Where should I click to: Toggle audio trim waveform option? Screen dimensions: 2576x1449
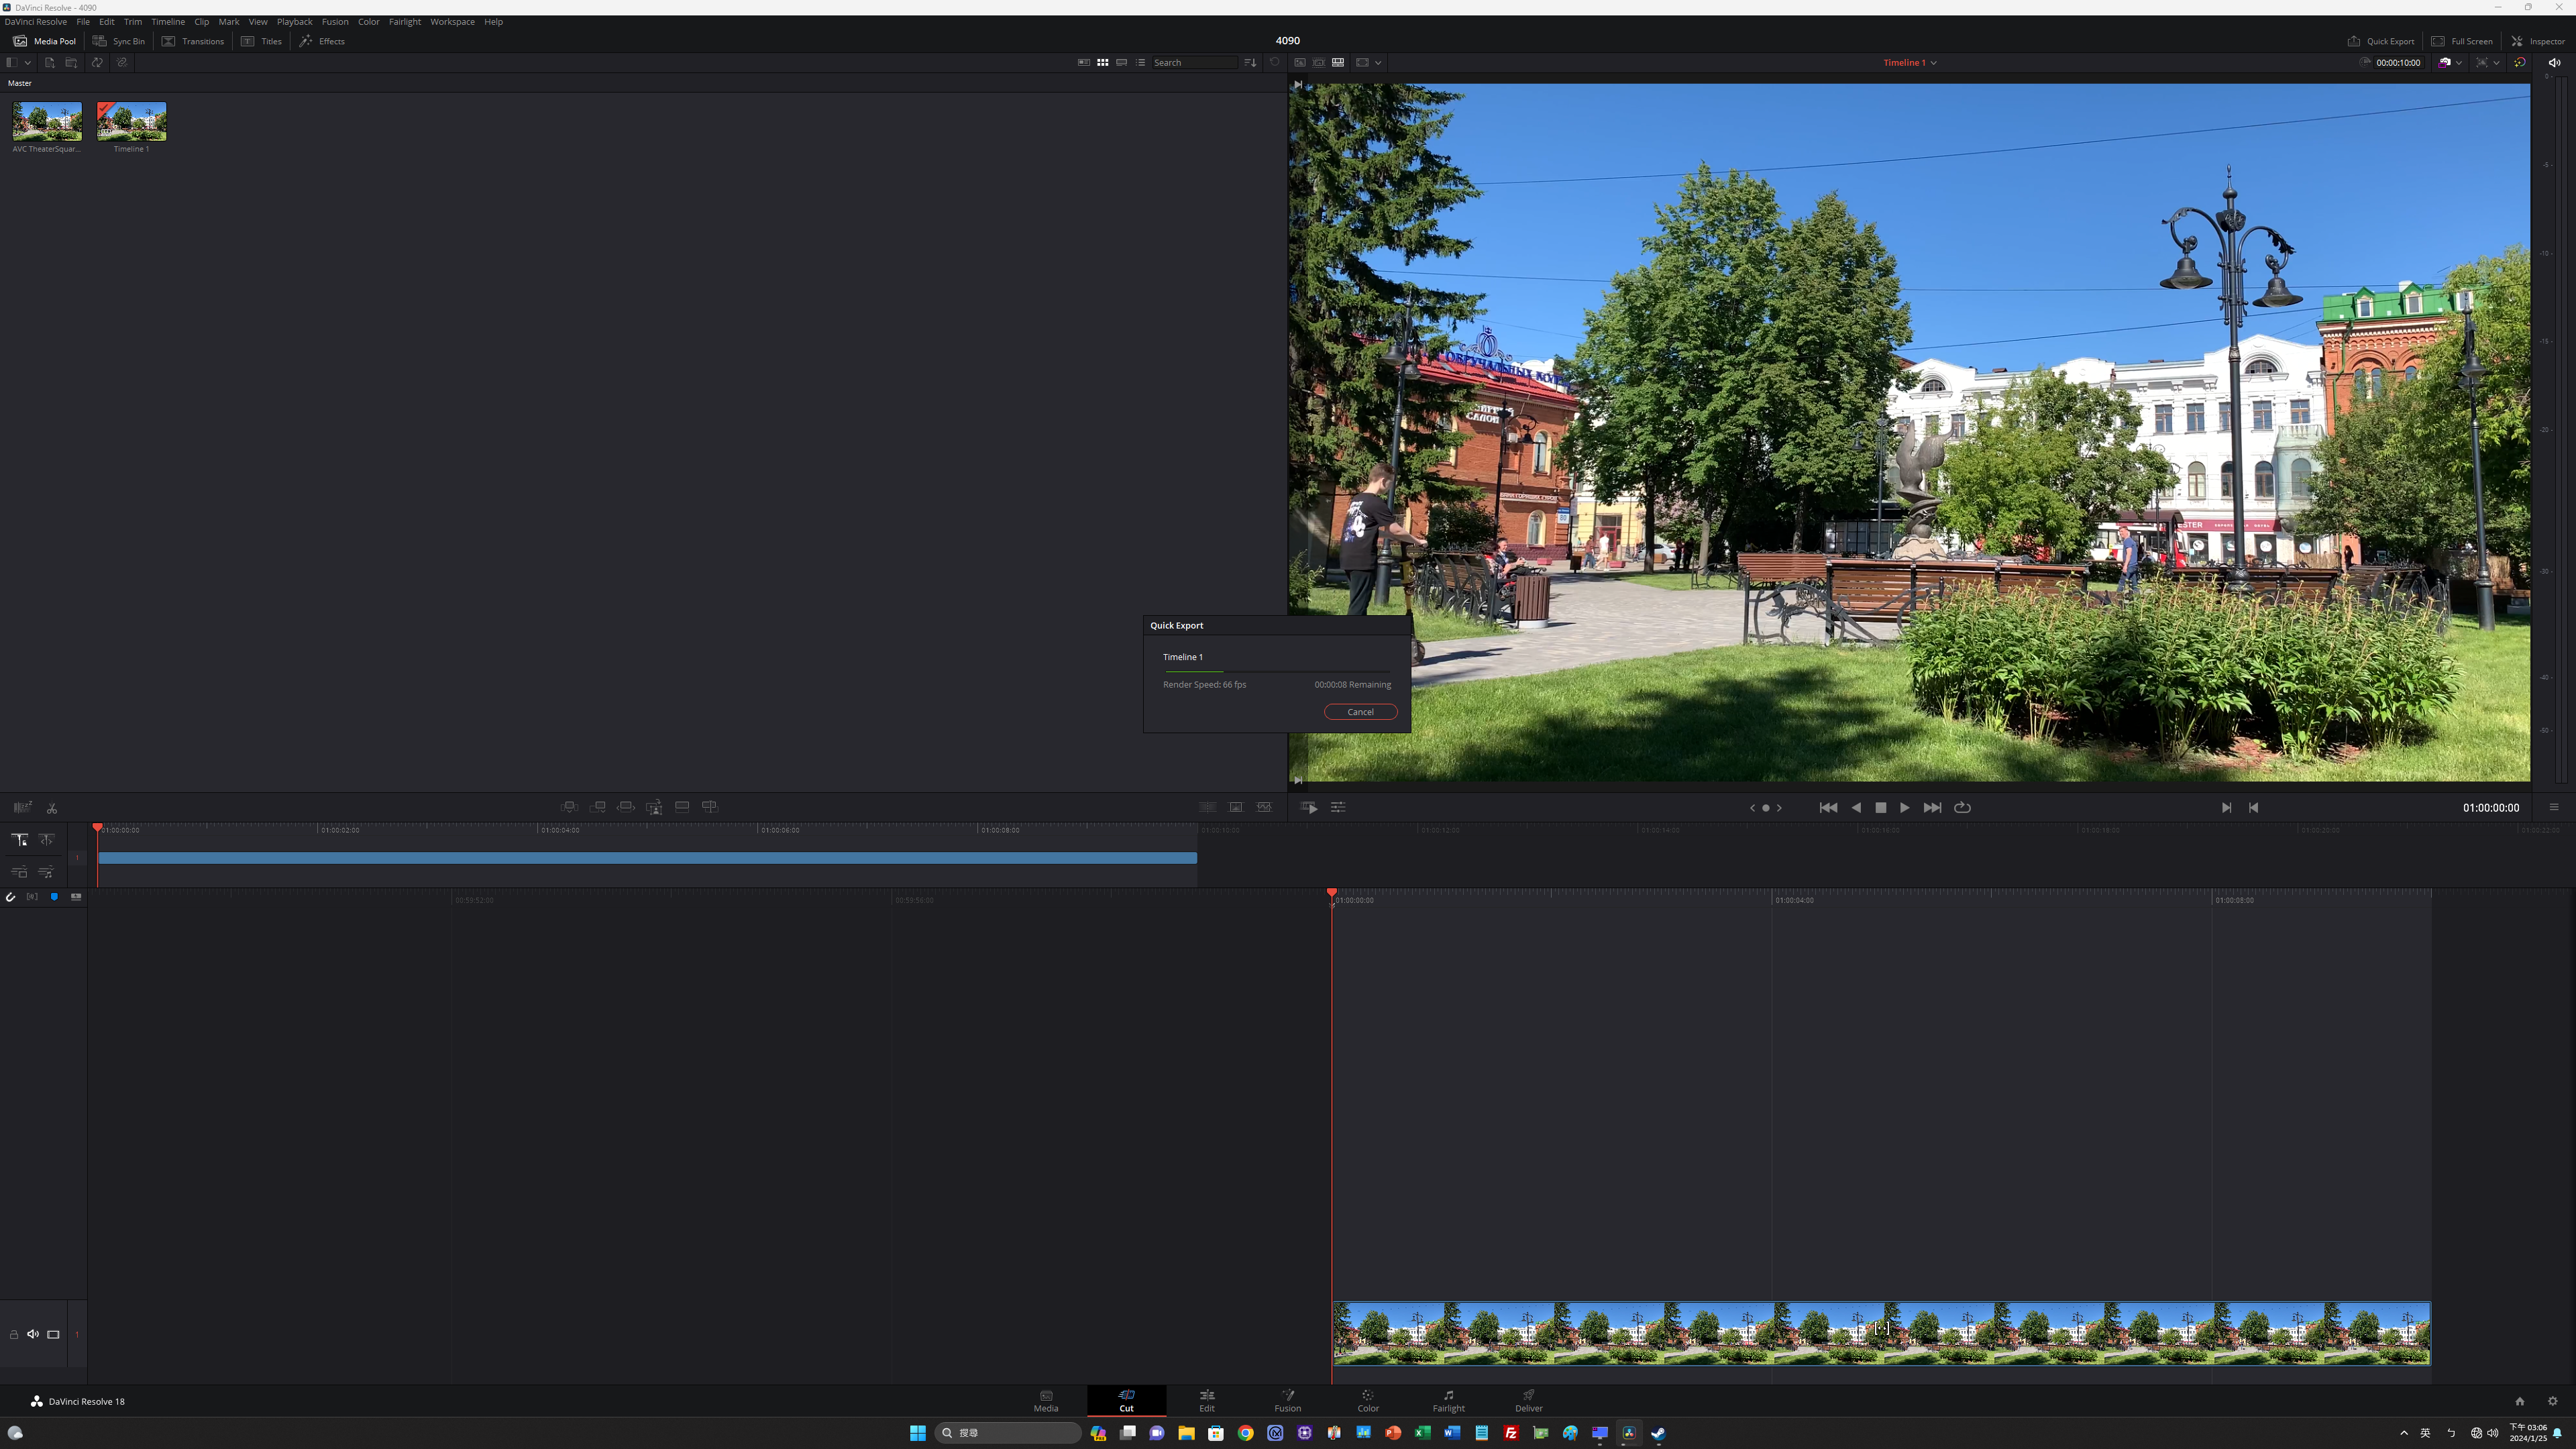pyautogui.click(x=32, y=897)
